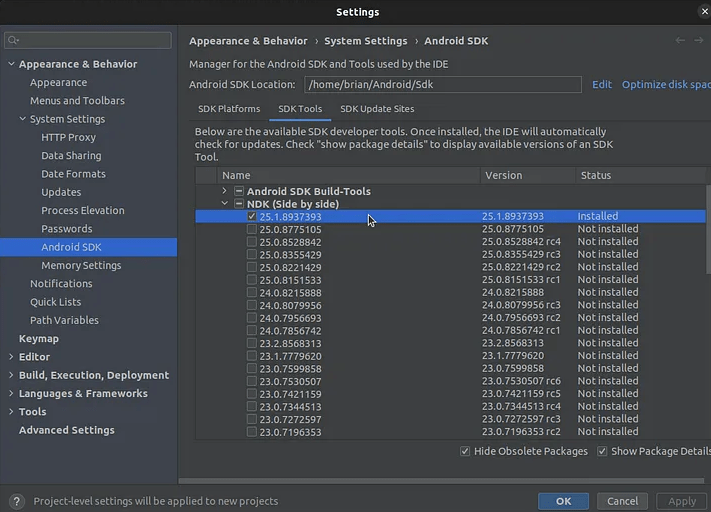Select version cell 23.0.7530507 rc6
The image size is (711, 512).
tap(521, 381)
